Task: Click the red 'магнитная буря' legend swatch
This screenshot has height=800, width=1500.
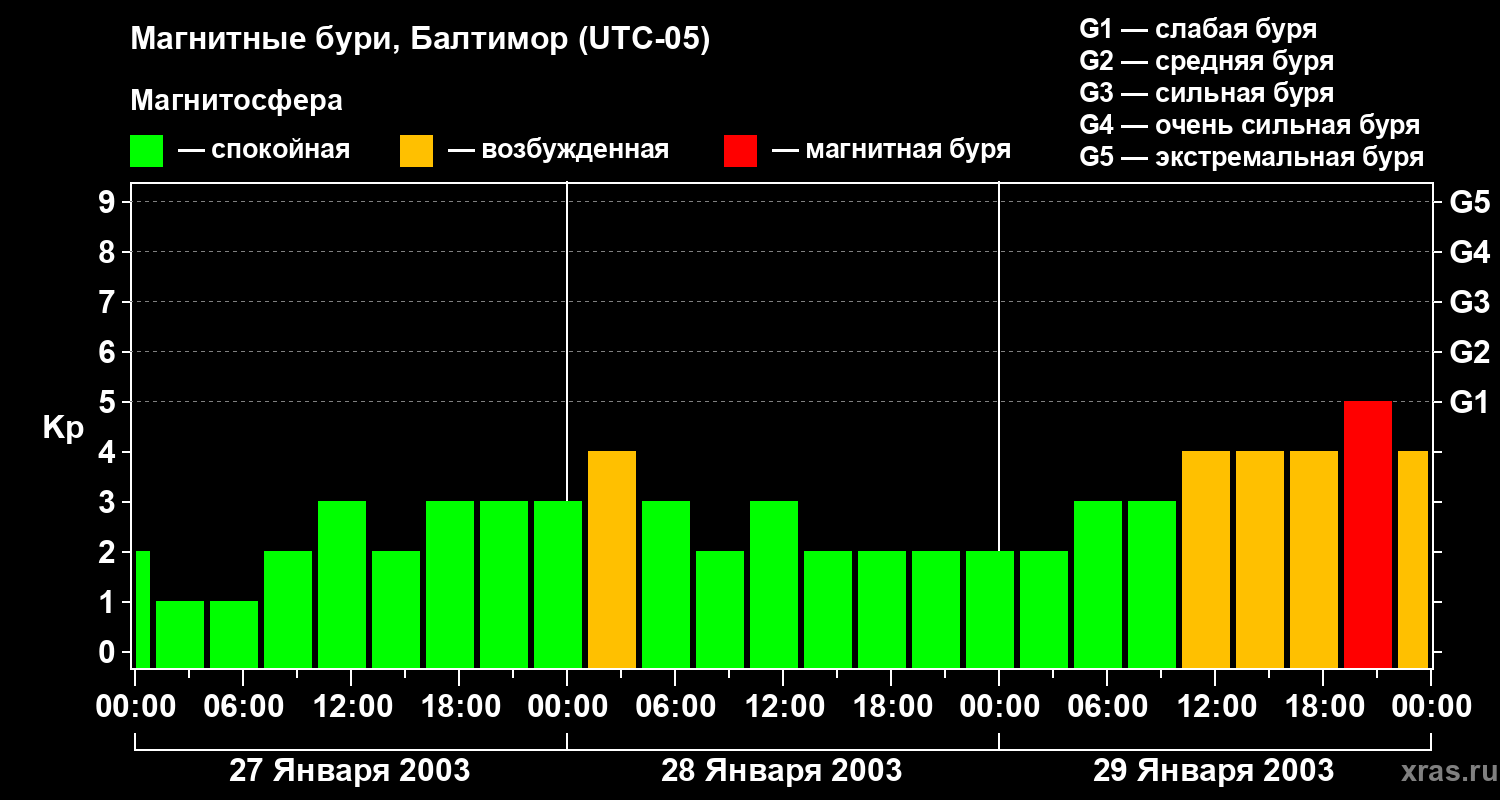Action: (741, 151)
